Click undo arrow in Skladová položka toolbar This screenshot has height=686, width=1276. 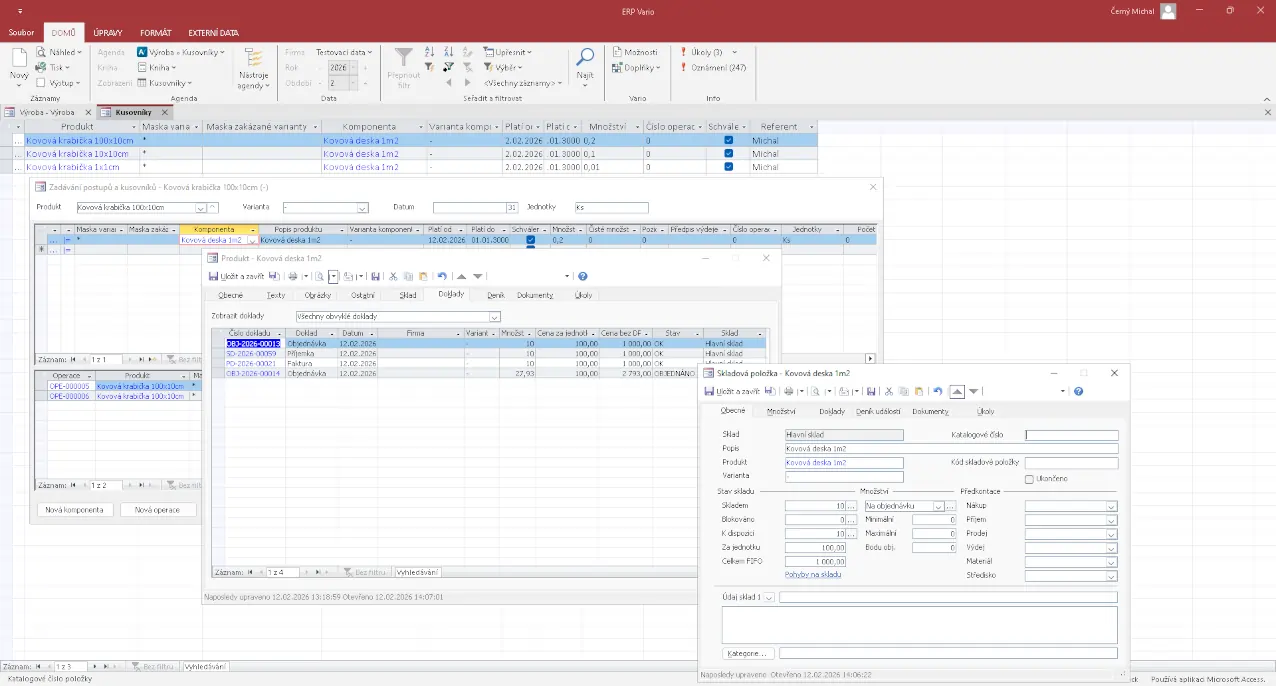tap(937, 391)
